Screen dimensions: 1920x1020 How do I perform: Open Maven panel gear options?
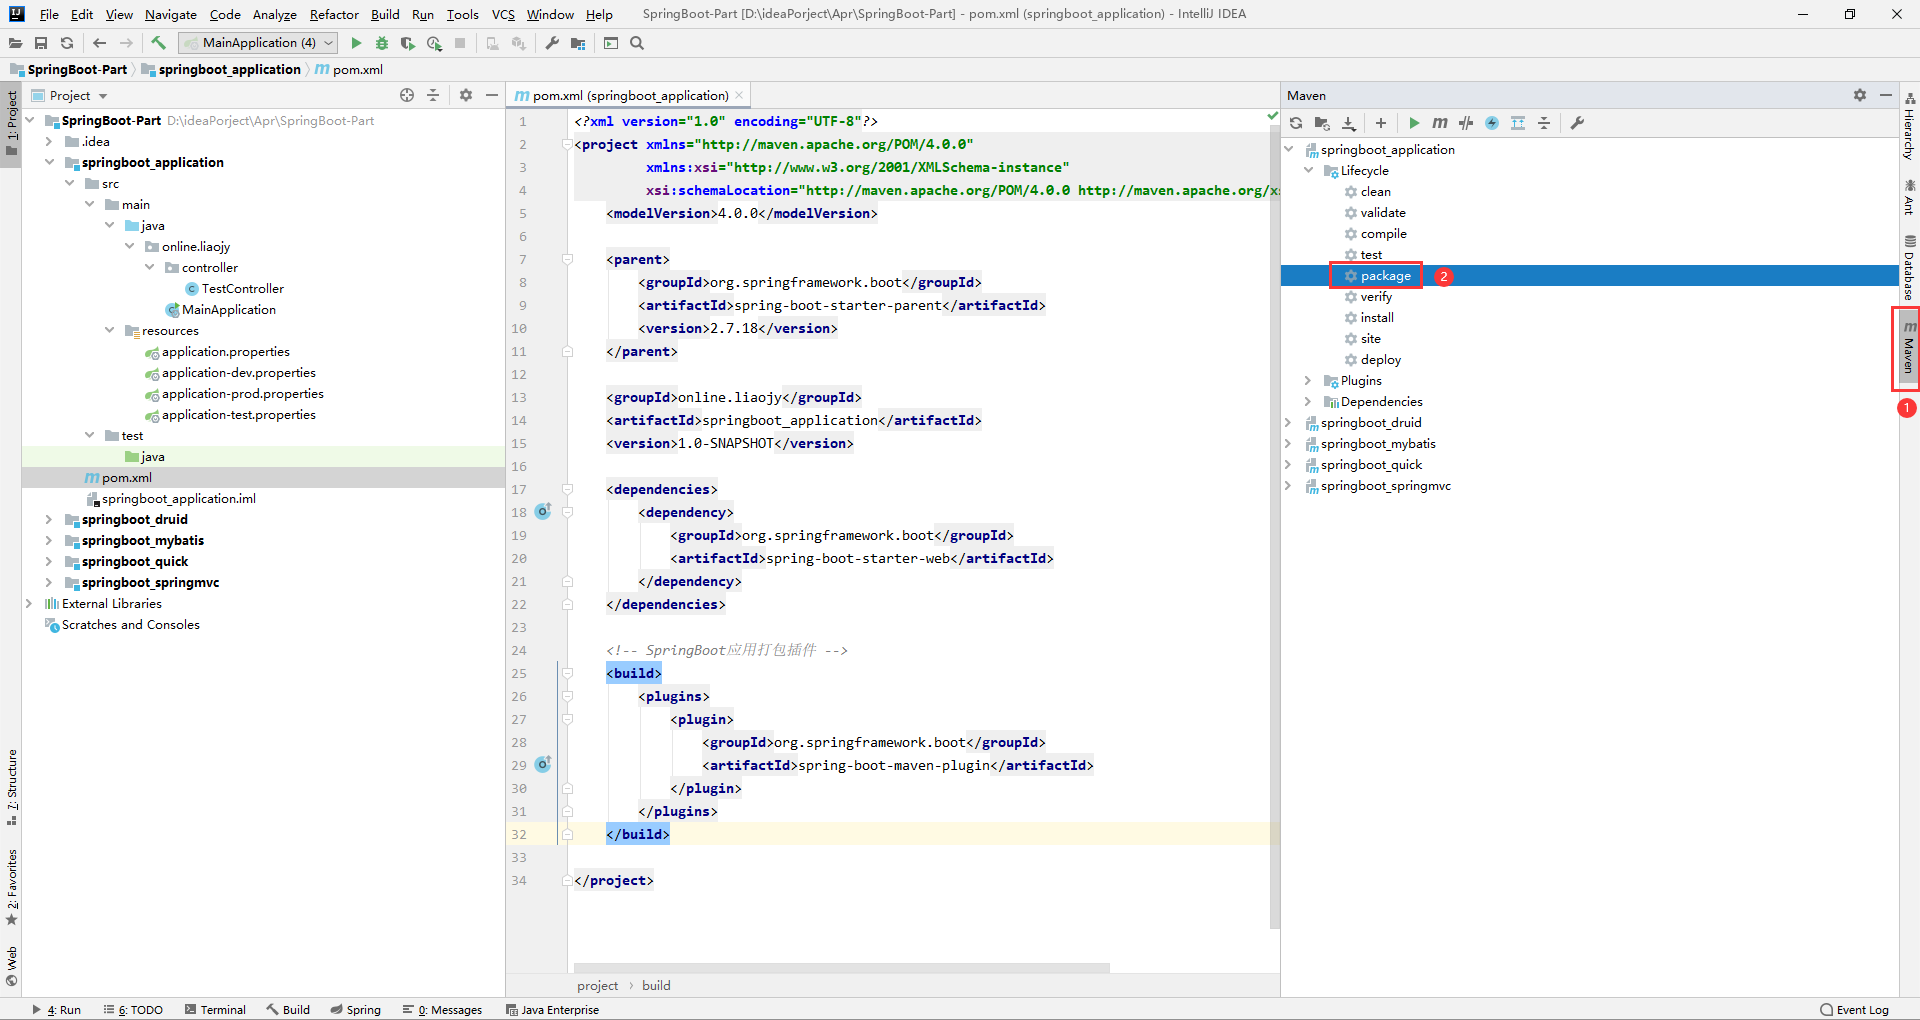(x=1860, y=95)
